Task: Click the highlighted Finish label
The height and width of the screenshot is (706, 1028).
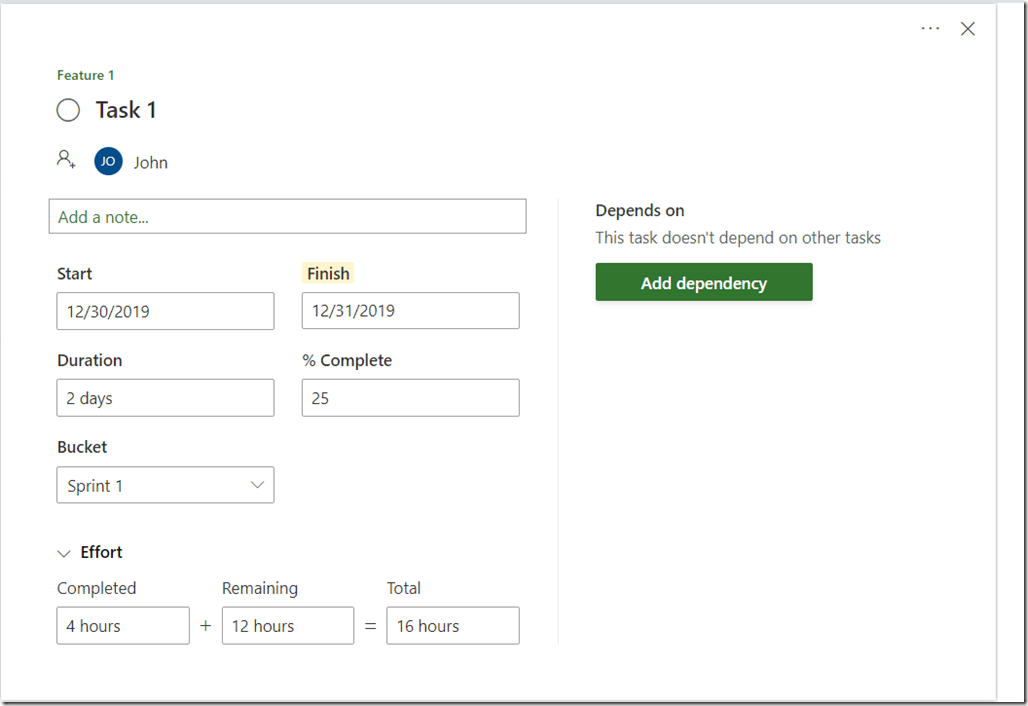Action: [328, 273]
